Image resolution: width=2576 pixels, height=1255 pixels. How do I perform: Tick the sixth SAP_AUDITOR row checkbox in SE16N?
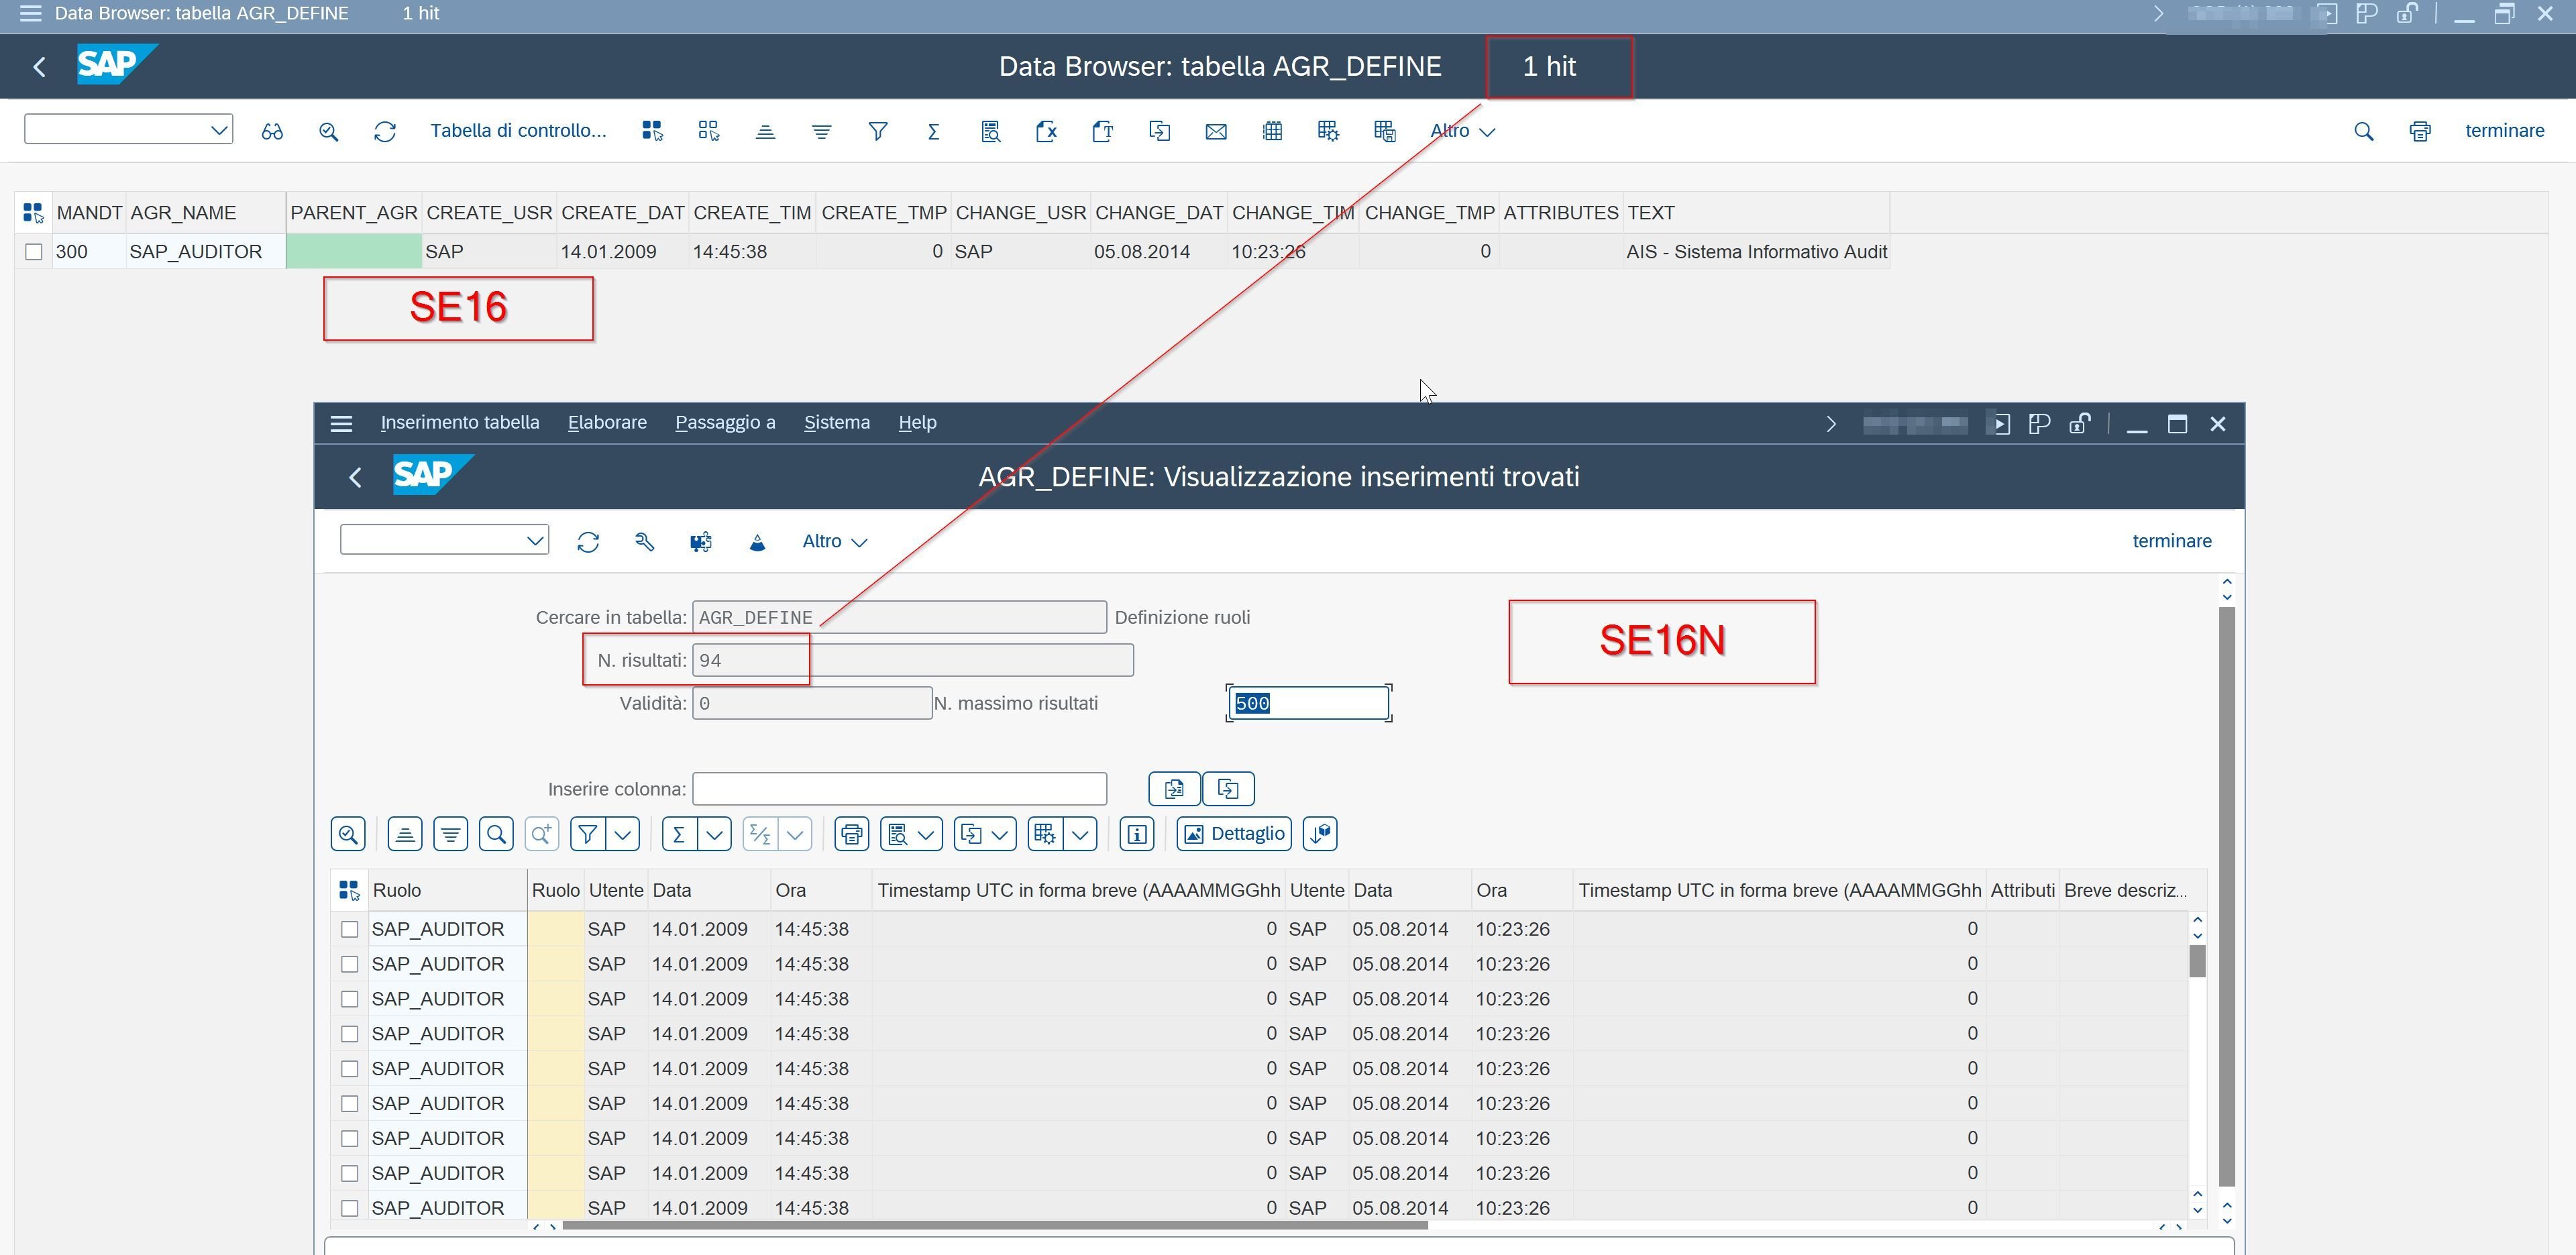[349, 1104]
